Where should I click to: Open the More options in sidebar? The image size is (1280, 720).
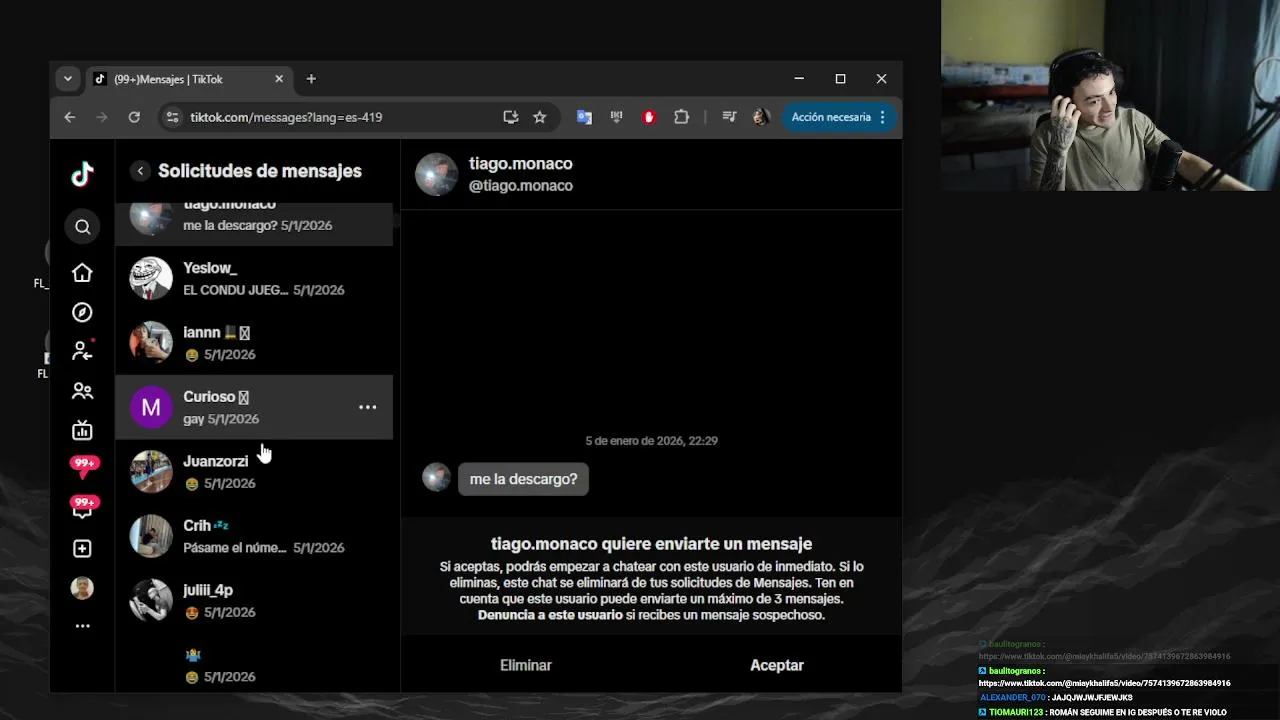[82, 626]
